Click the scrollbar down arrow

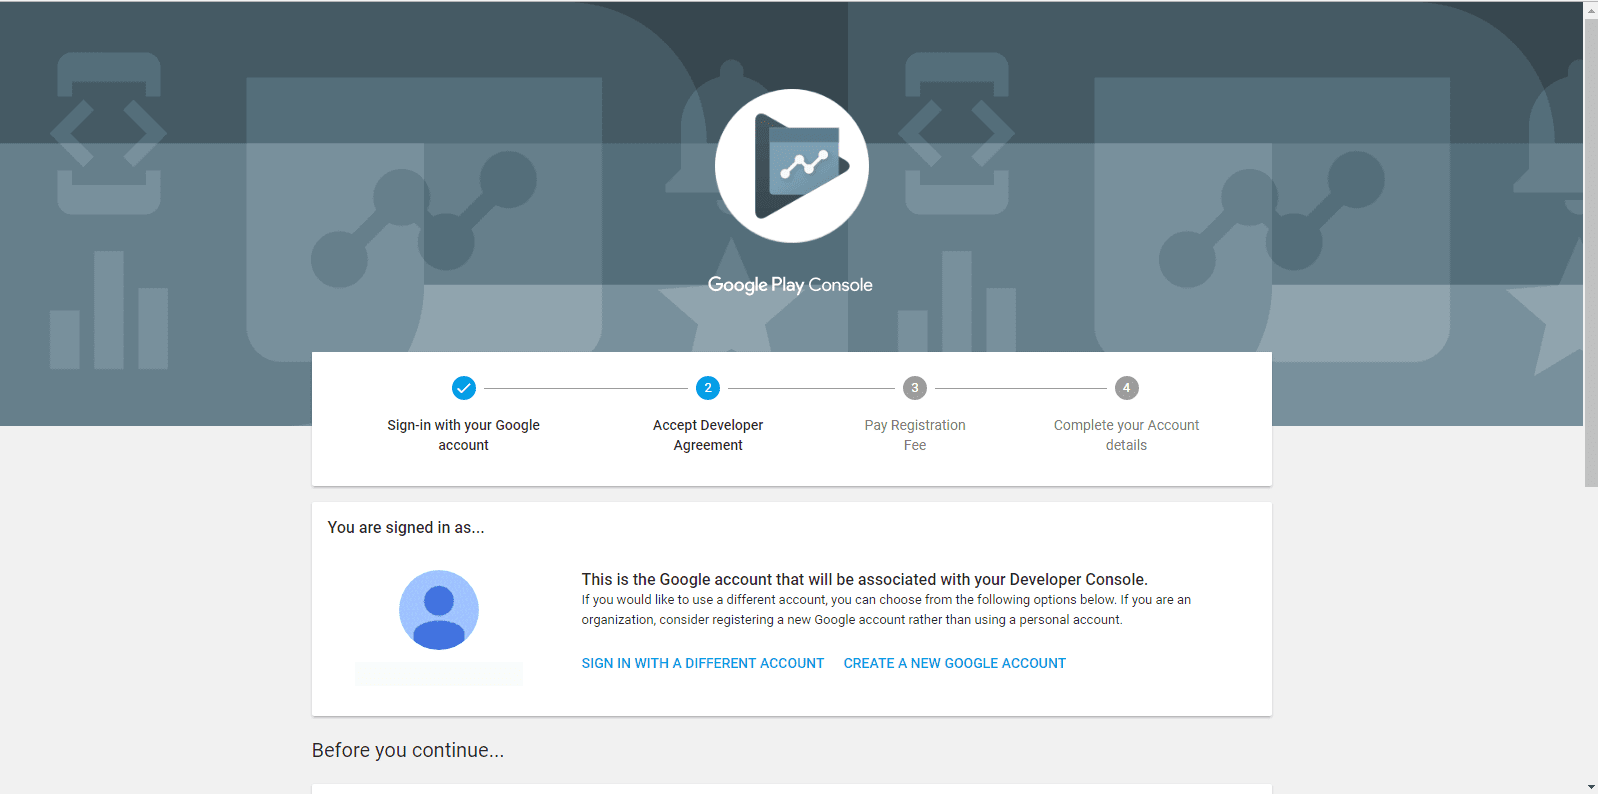point(1591,786)
